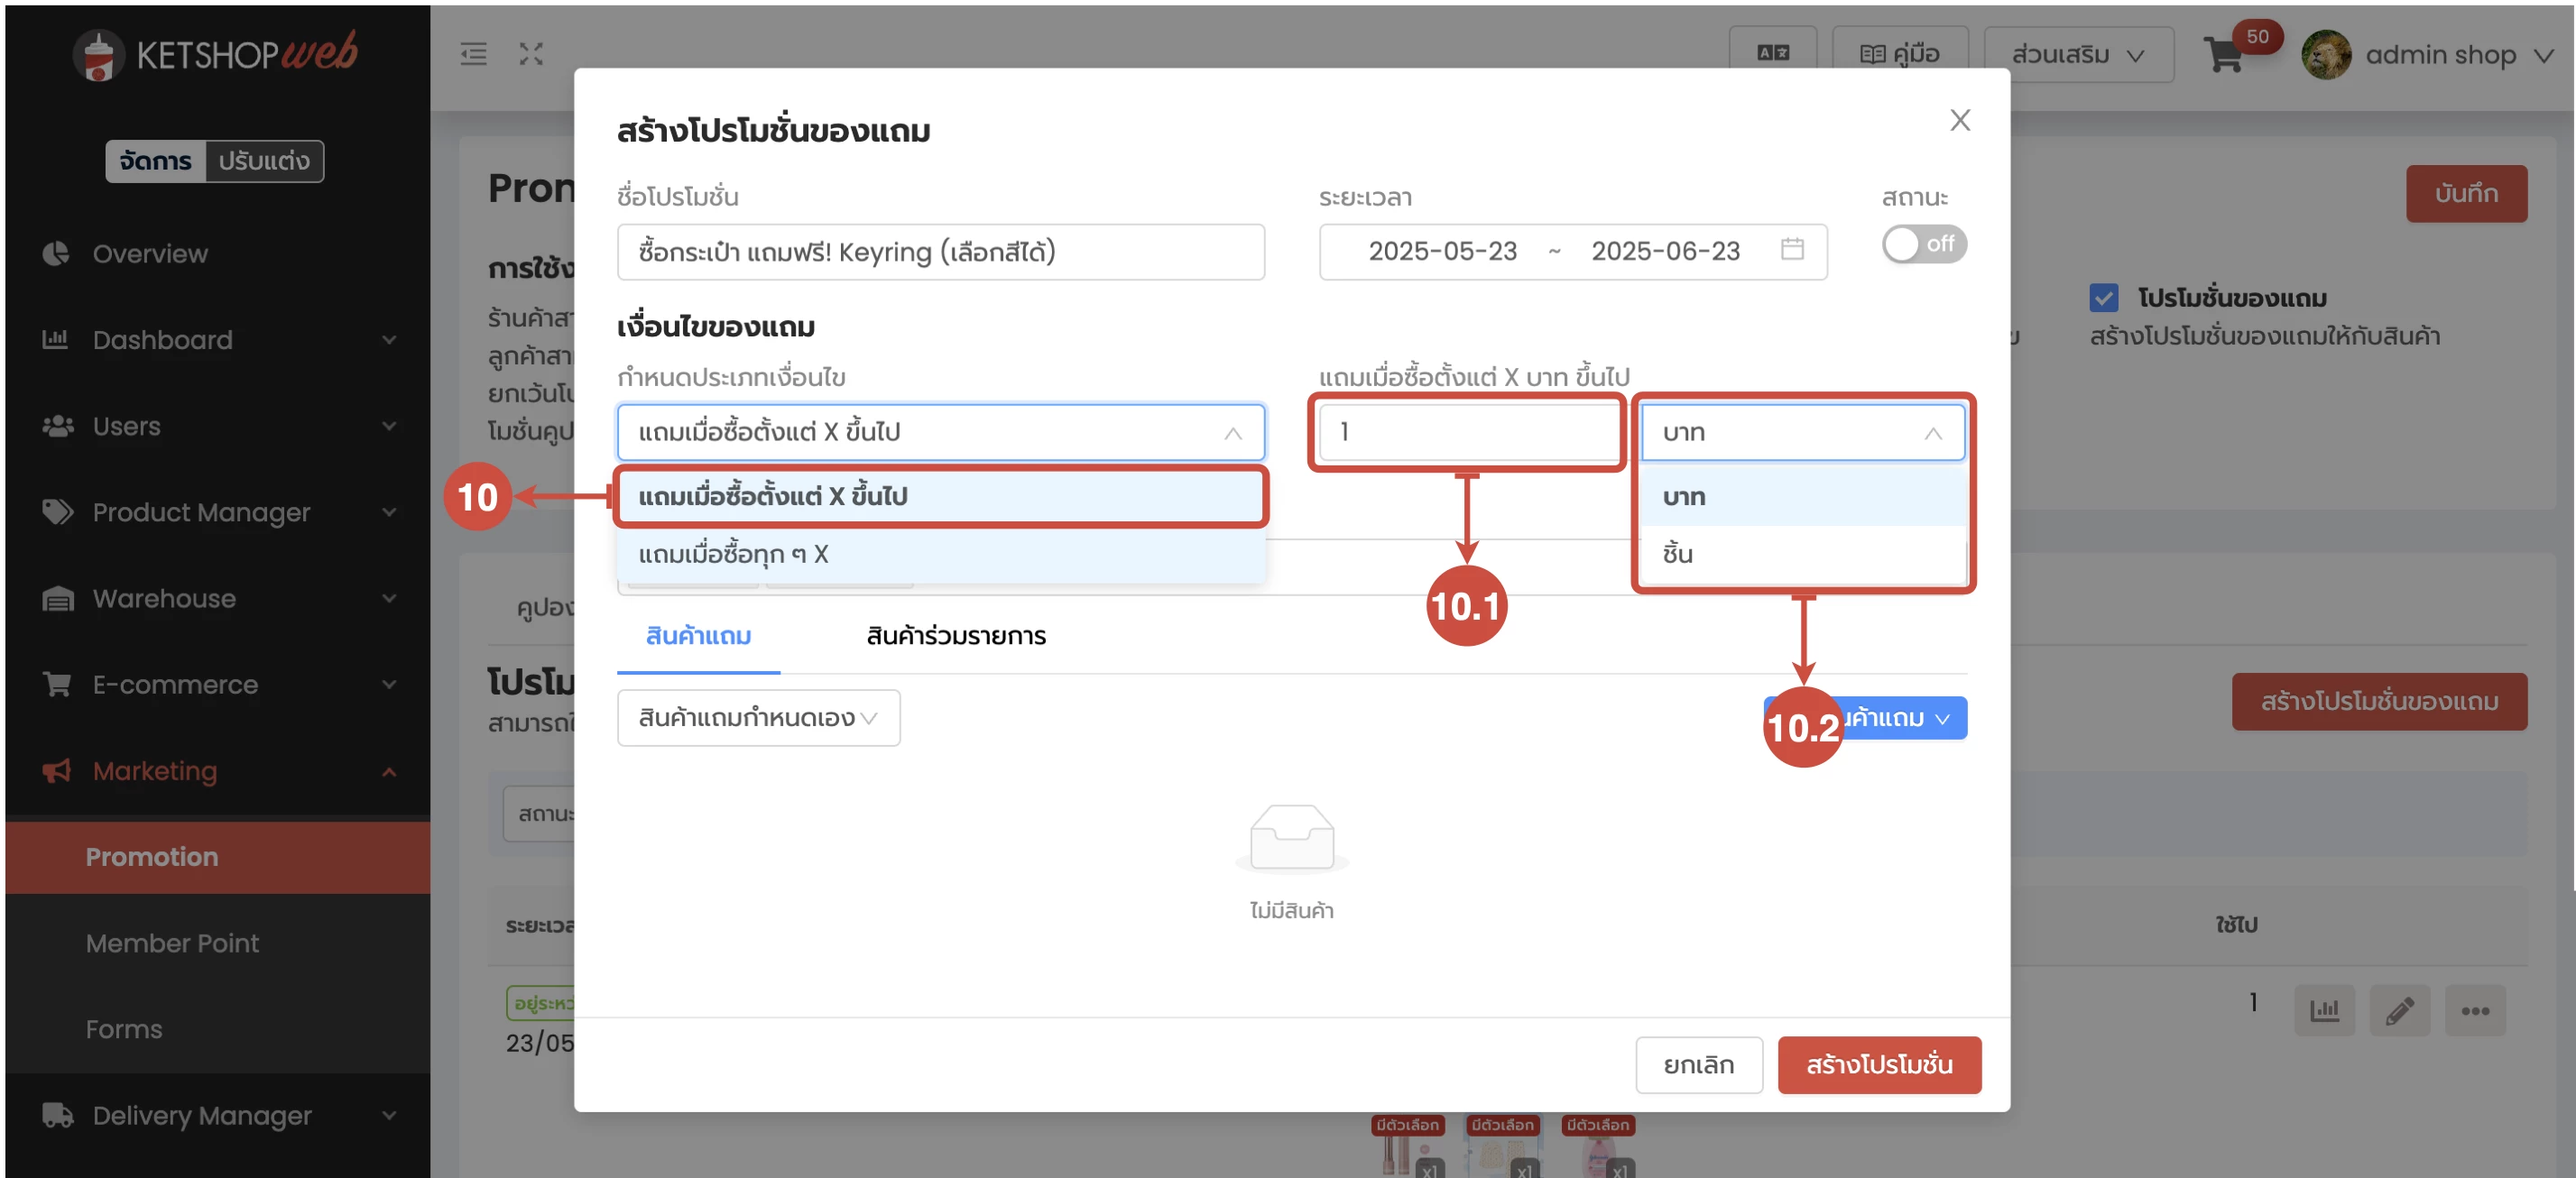Enable the promotion status toggle
The image size is (2576, 1178).
tap(1923, 244)
